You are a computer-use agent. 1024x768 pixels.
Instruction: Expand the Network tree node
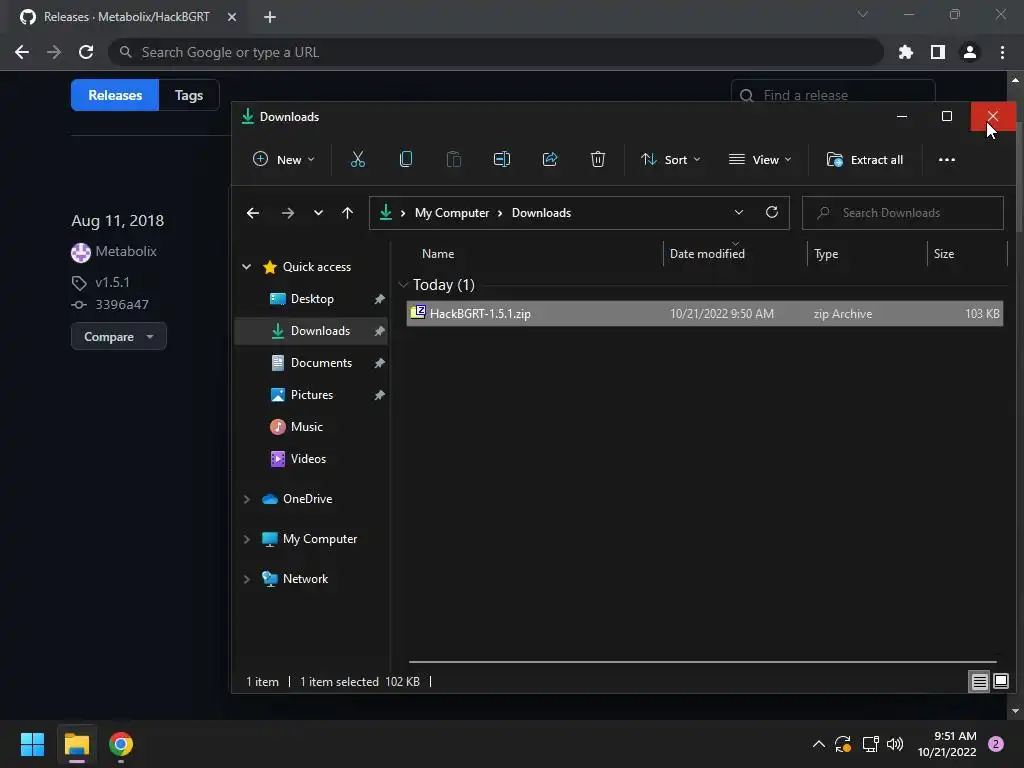[247, 579]
